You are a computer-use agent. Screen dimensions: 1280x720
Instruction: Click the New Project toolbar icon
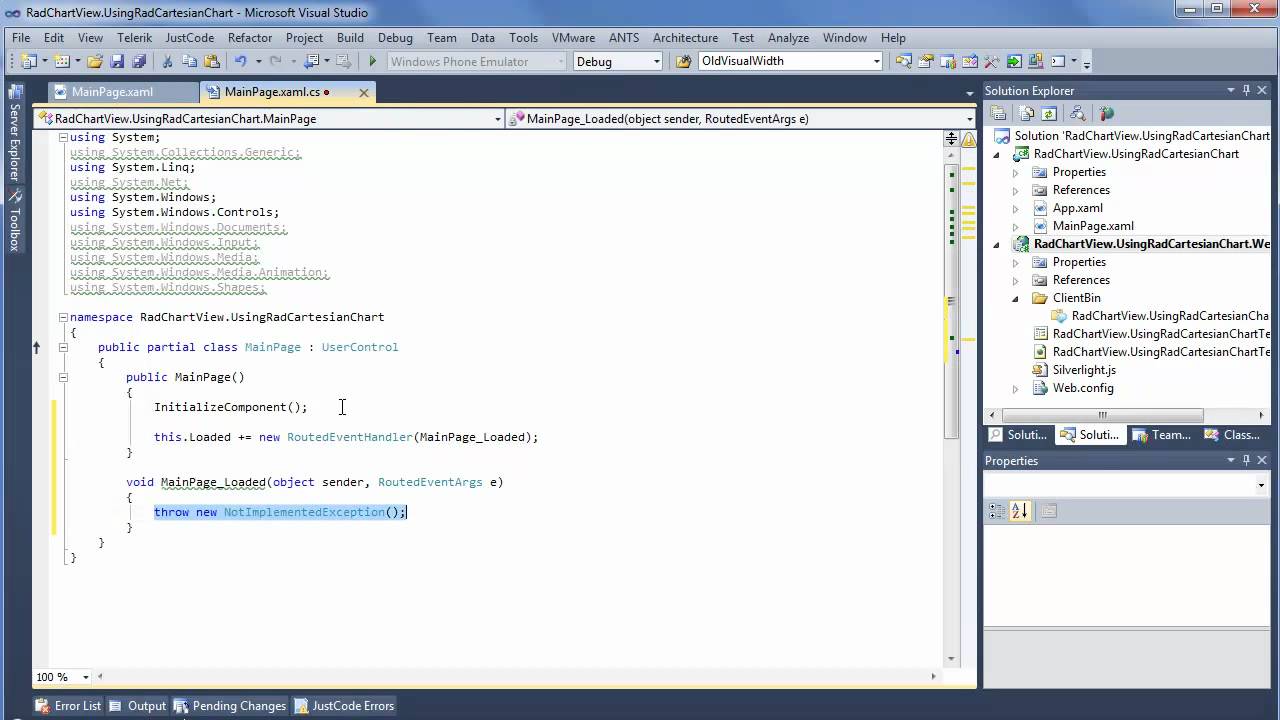[x=27, y=61]
